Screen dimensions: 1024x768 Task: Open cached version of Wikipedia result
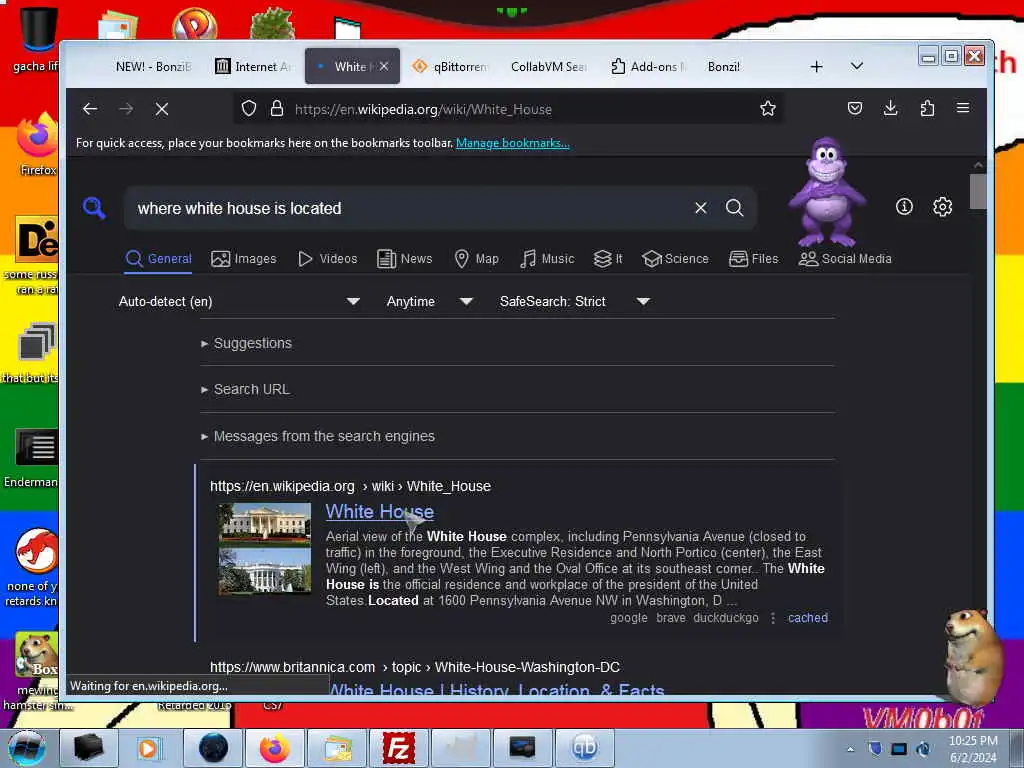tap(808, 618)
